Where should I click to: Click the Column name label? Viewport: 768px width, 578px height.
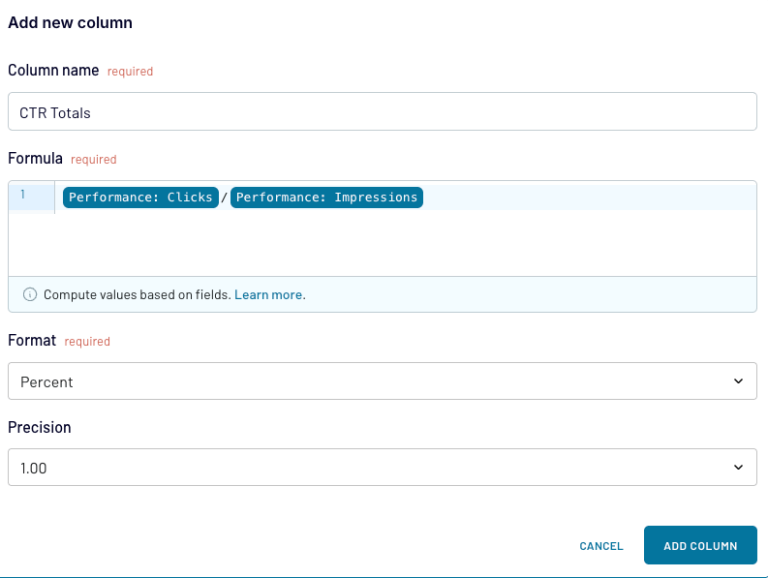[53, 70]
